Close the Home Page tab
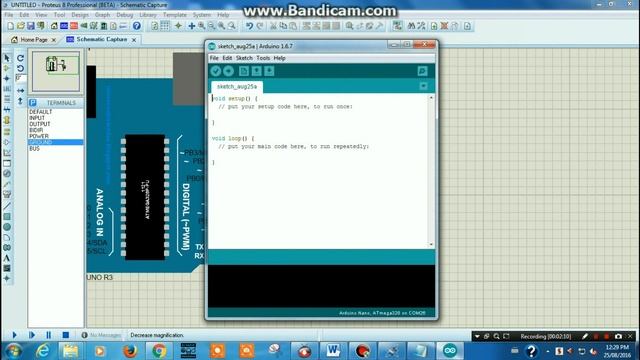The height and width of the screenshot is (360, 640). [53, 40]
